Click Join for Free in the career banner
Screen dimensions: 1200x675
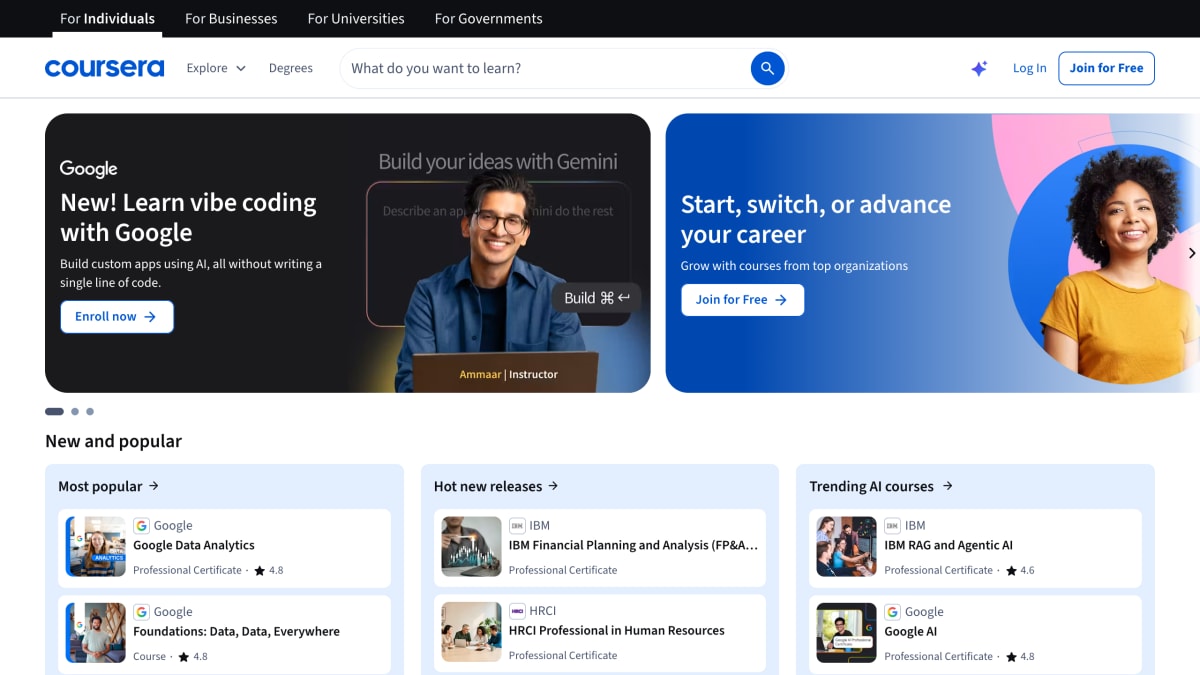click(x=742, y=300)
